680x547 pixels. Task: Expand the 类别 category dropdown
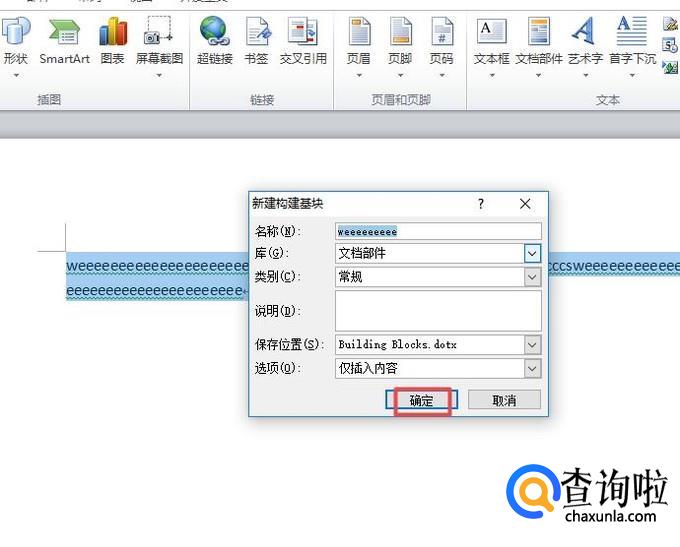(533, 277)
